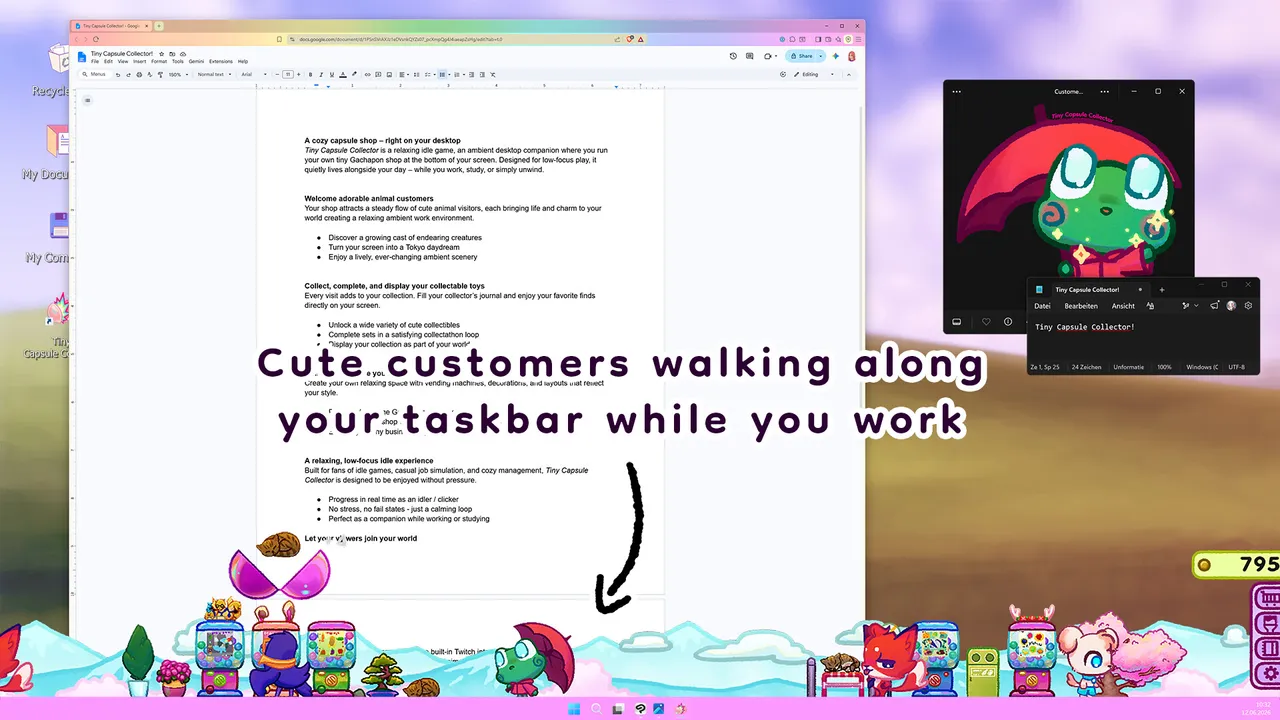
Task: Open the Normal text style dropdown
Action: coord(214,74)
